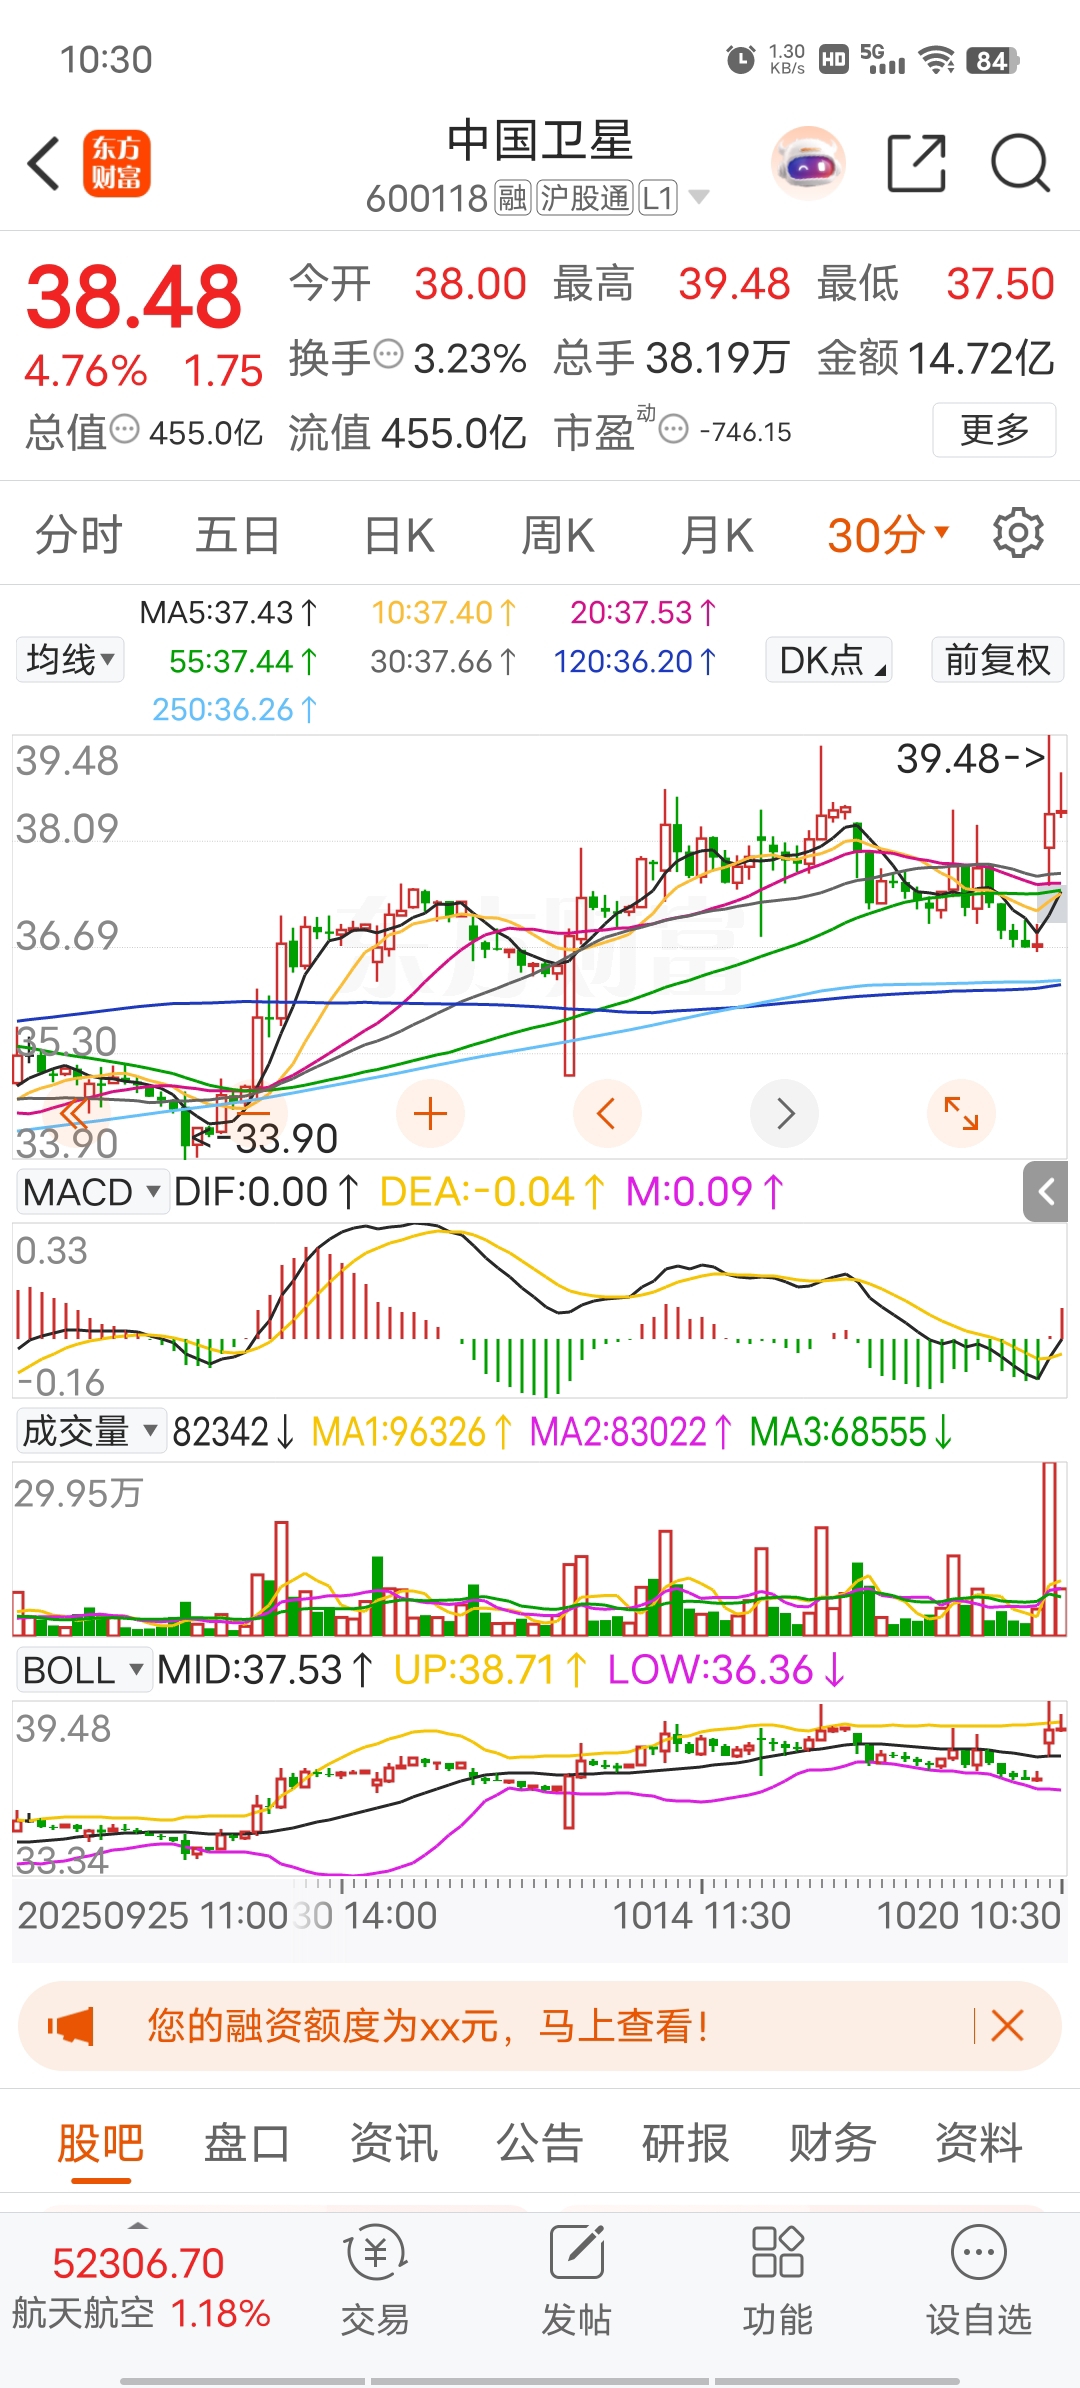Tap MA5:37.43 moving average label
Screen dimensions: 1080x2388
point(229,612)
